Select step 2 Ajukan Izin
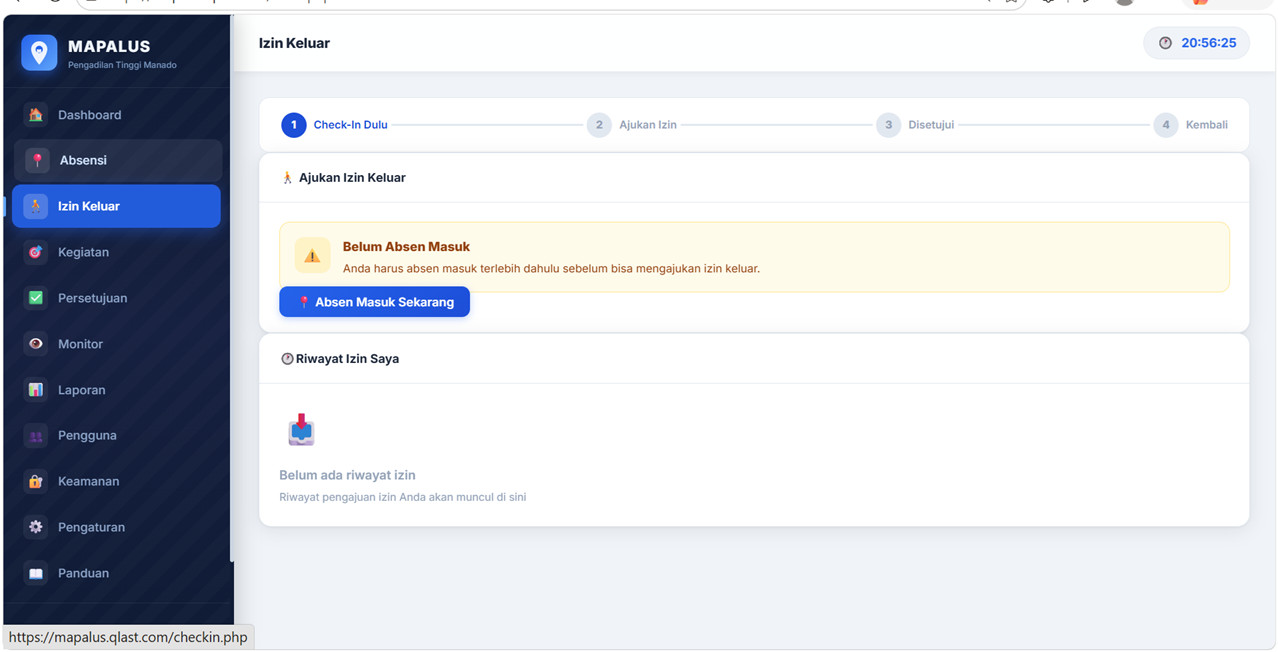Screen dimensions: 1278x652 [x=632, y=125]
